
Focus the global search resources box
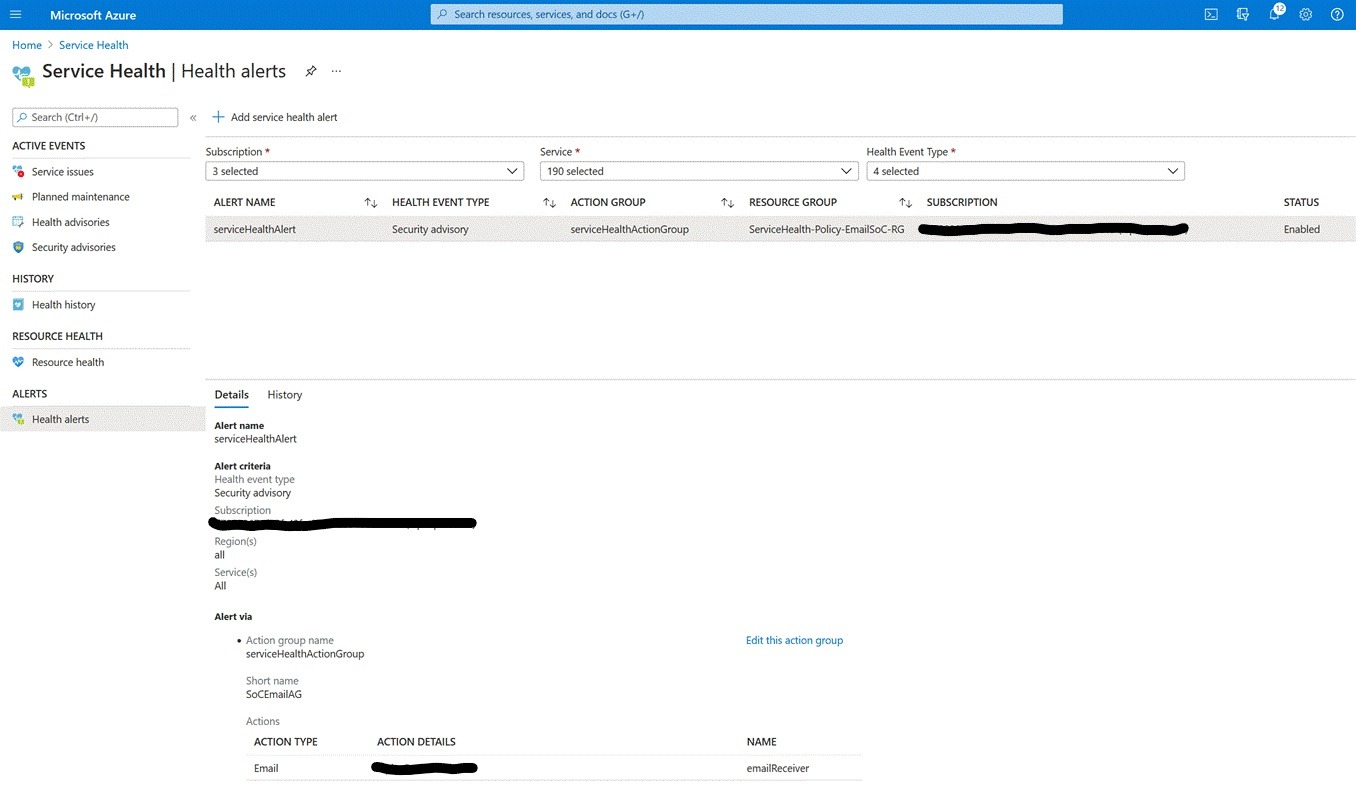coord(746,15)
